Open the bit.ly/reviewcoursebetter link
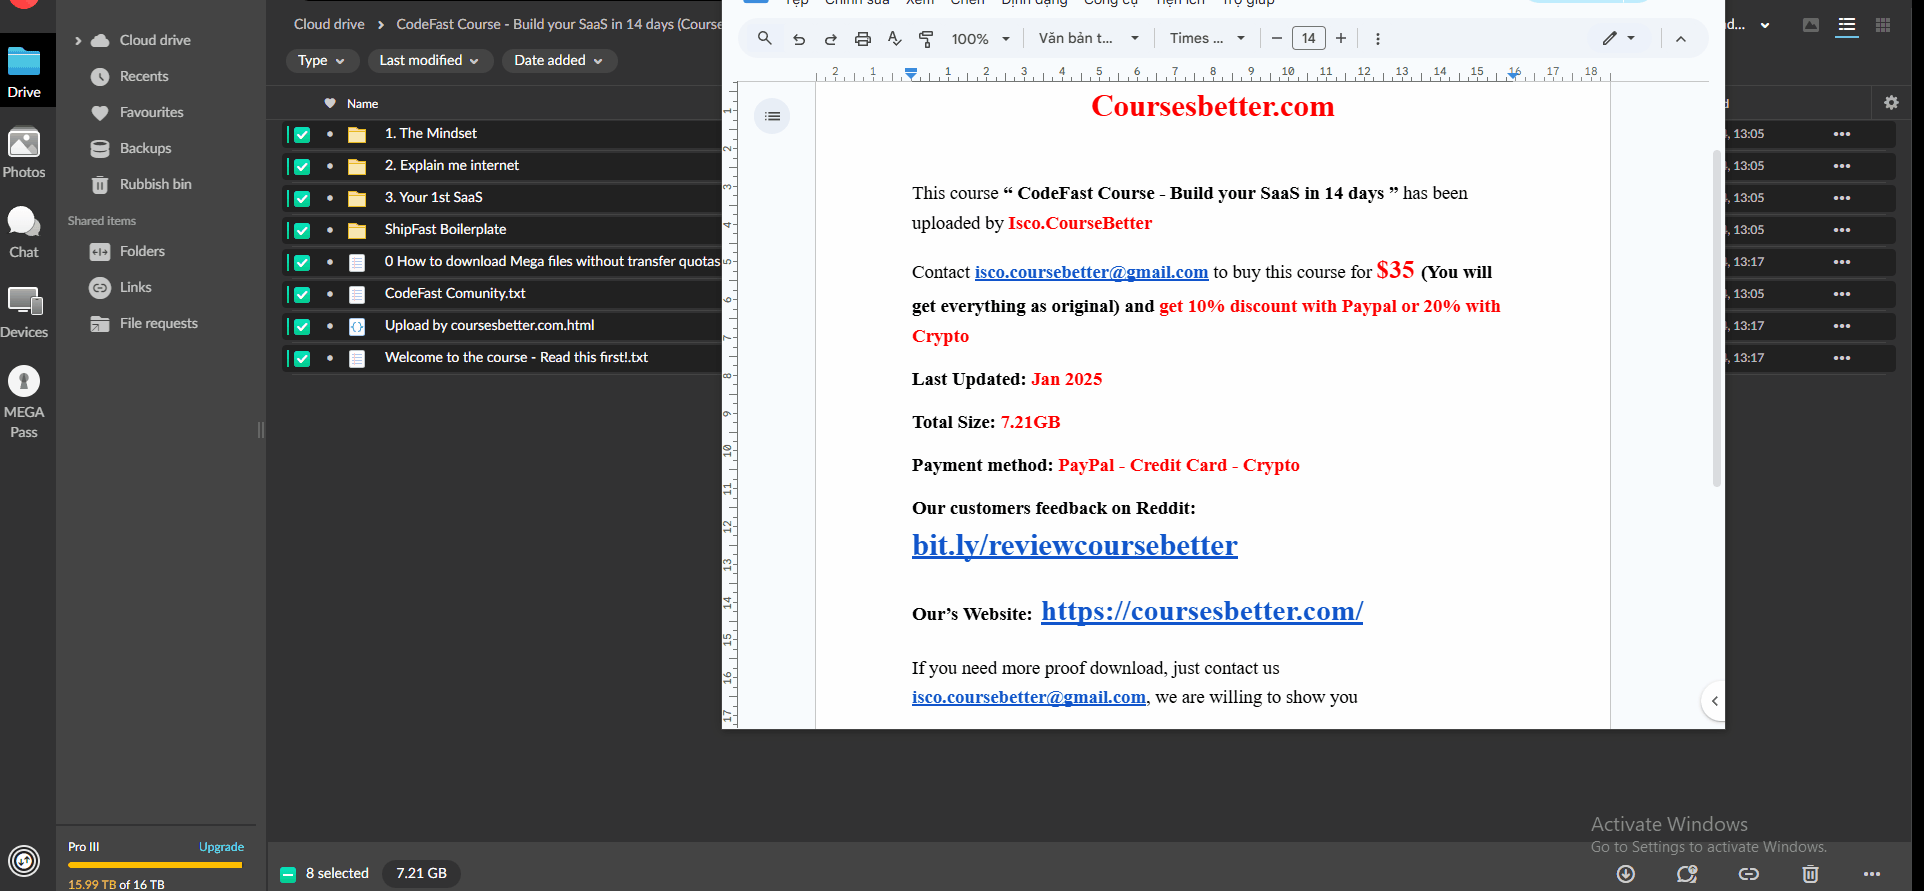Image resolution: width=1924 pixels, height=891 pixels. click(x=1074, y=545)
